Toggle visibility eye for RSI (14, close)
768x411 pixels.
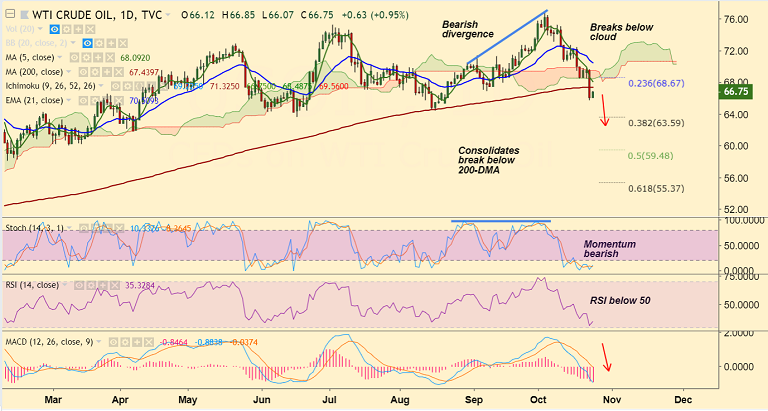79,285
